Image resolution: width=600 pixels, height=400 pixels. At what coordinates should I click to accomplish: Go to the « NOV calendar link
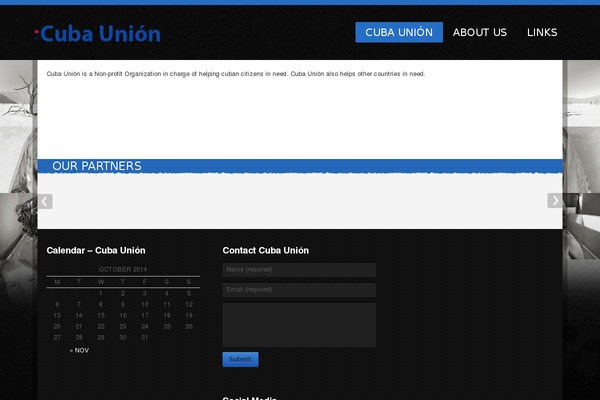[79, 350]
